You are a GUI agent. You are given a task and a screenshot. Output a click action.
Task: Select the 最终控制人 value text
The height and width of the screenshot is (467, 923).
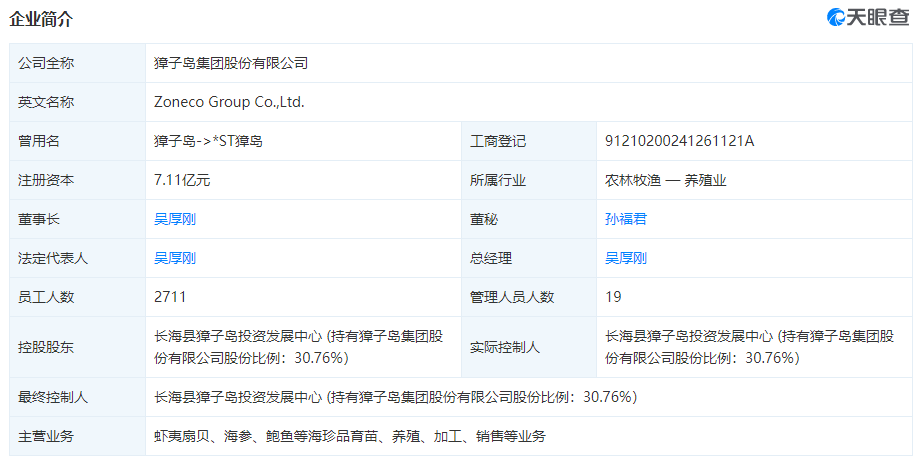coord(396,397)
